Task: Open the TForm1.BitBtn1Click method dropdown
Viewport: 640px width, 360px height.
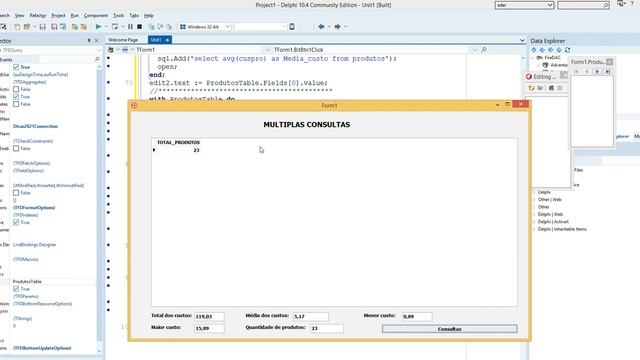Action: [x=474, y=50]
